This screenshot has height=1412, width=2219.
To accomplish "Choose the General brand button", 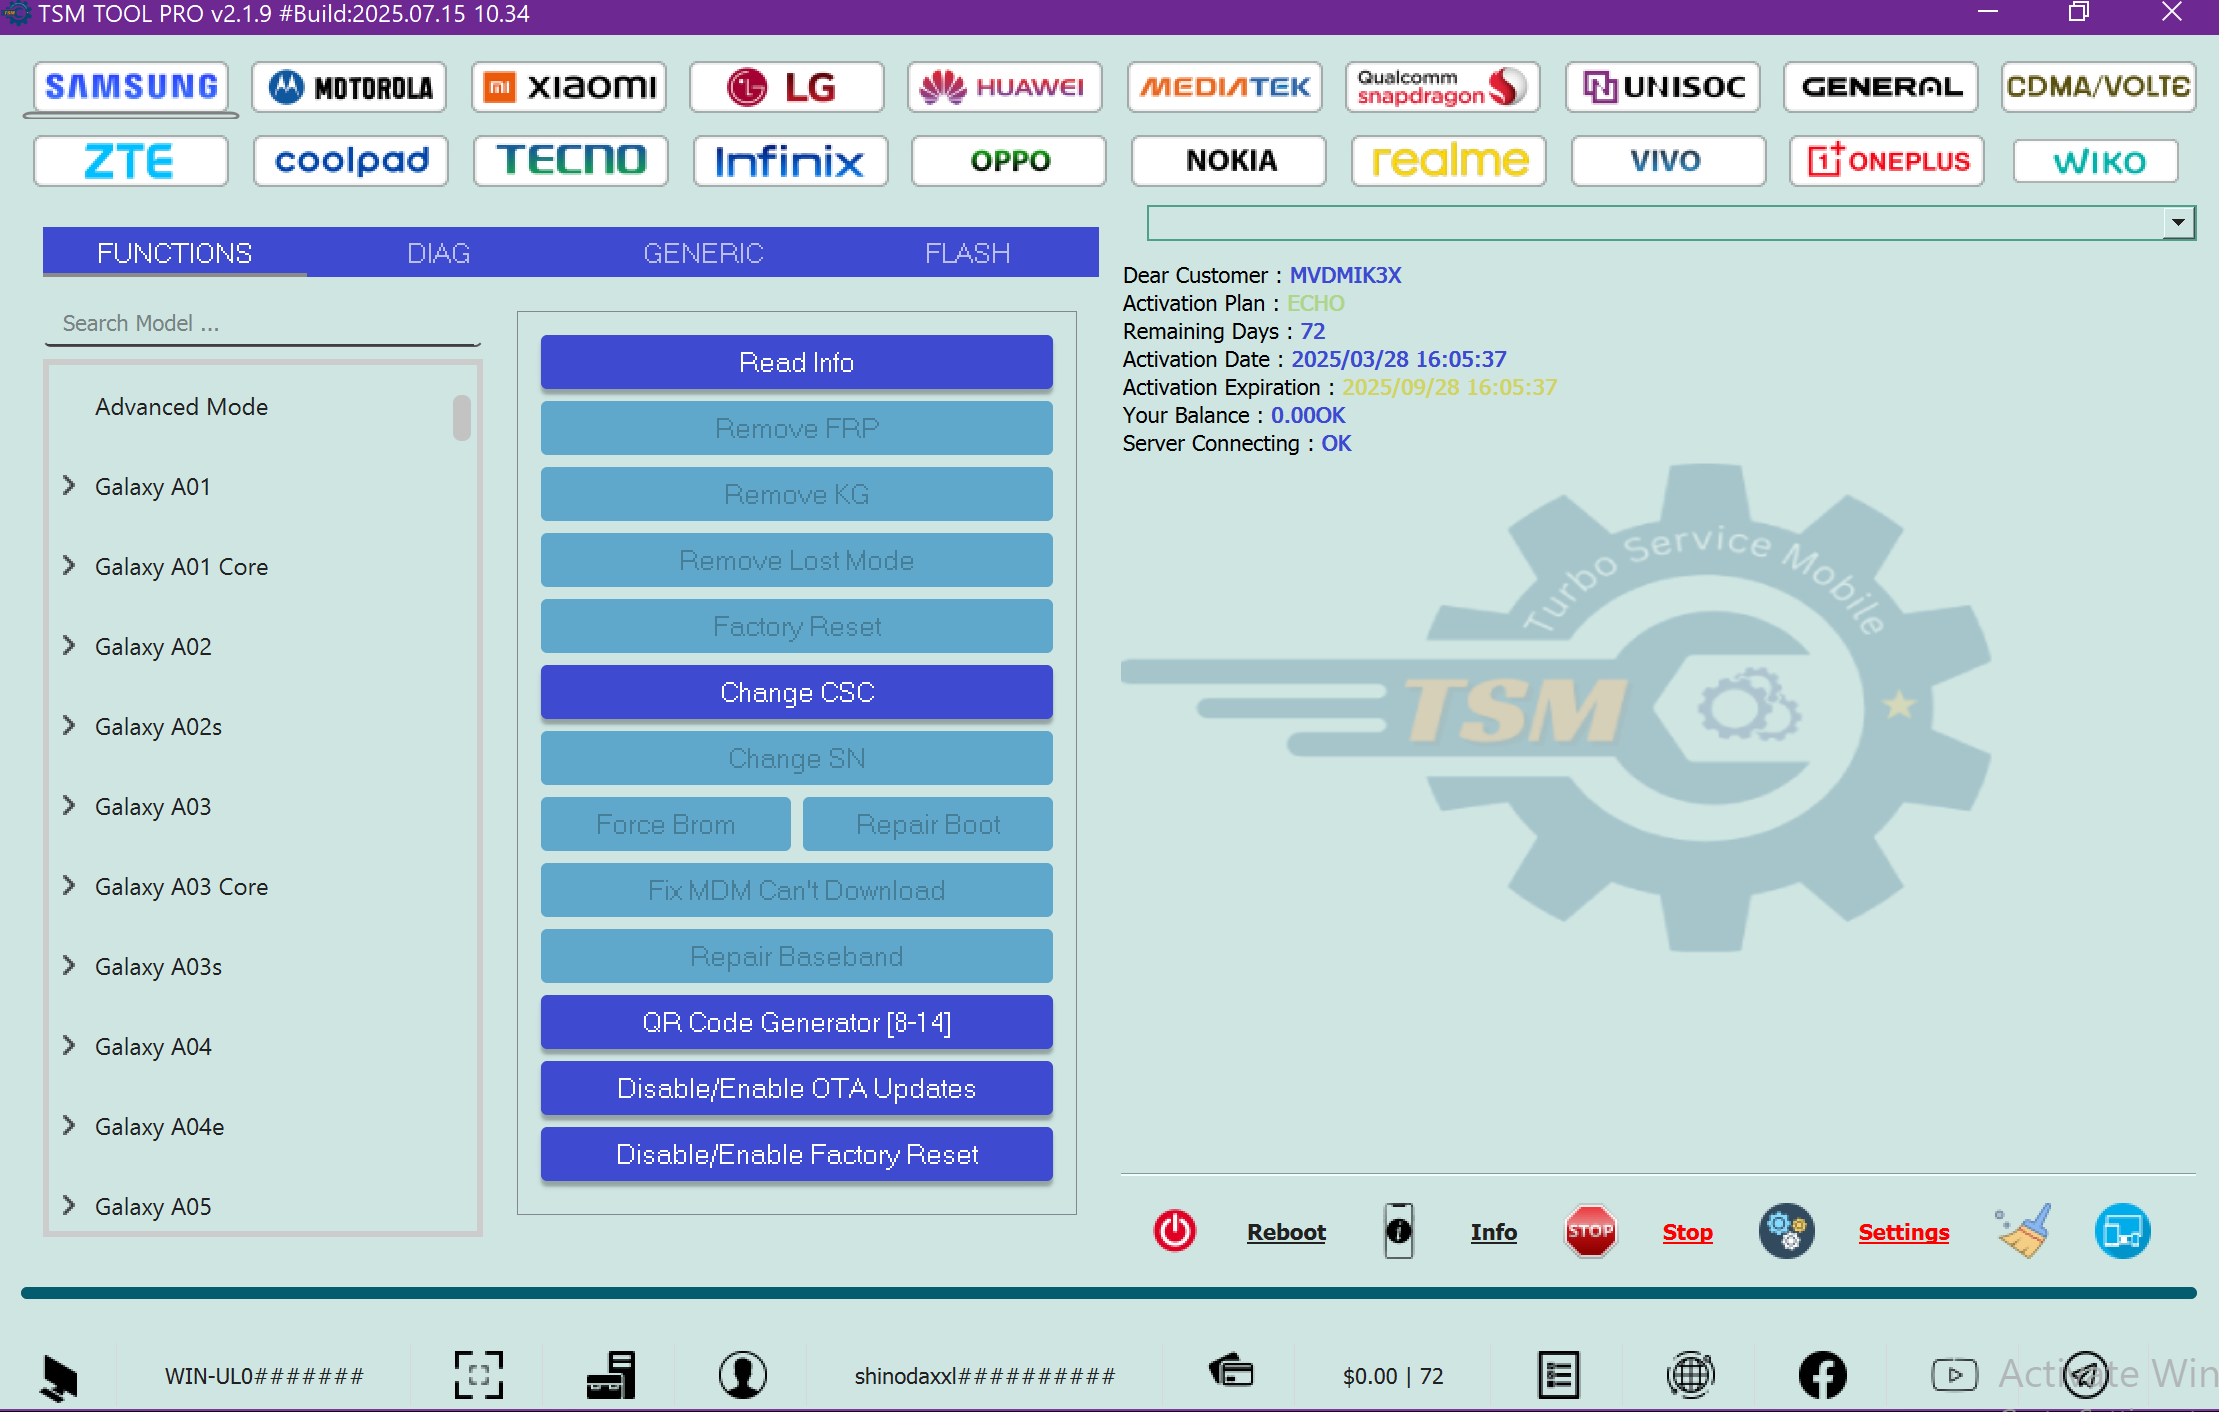I will point(1881,87).
